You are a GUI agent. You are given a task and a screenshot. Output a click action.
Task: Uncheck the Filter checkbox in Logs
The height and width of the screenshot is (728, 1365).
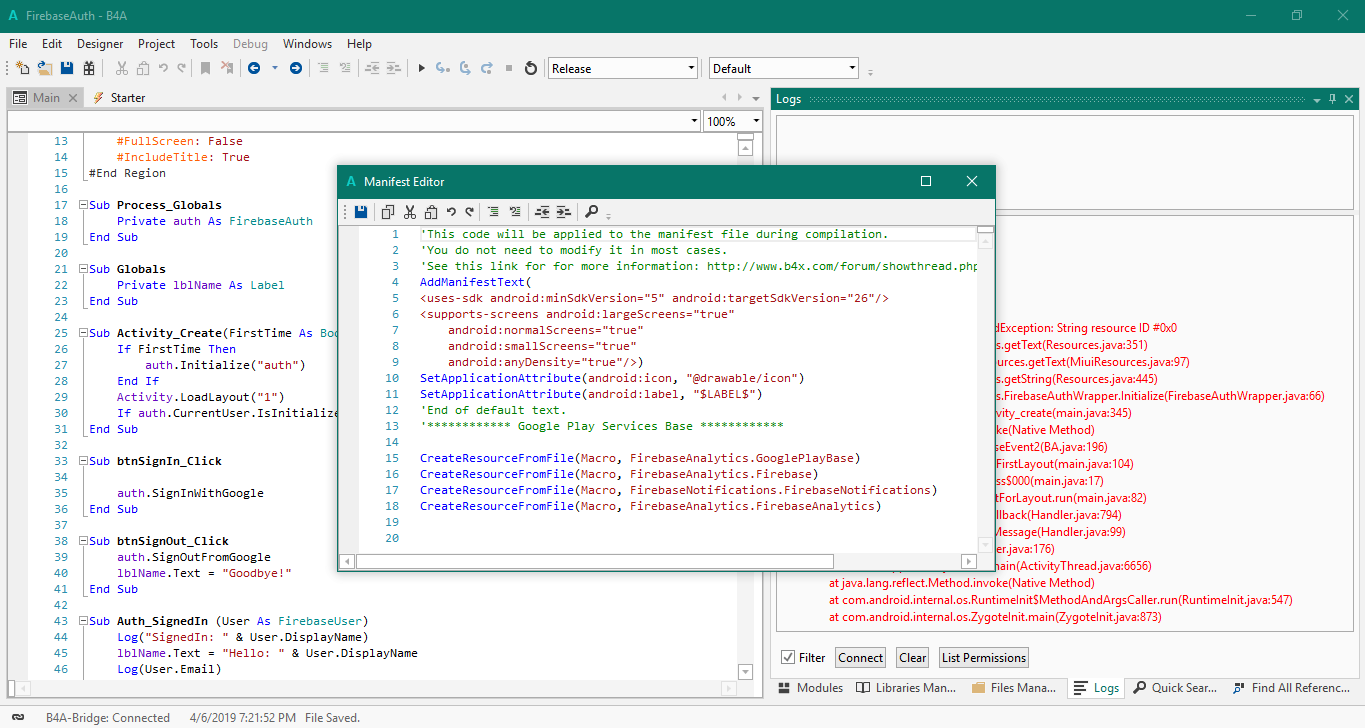(x=789, y=657)
